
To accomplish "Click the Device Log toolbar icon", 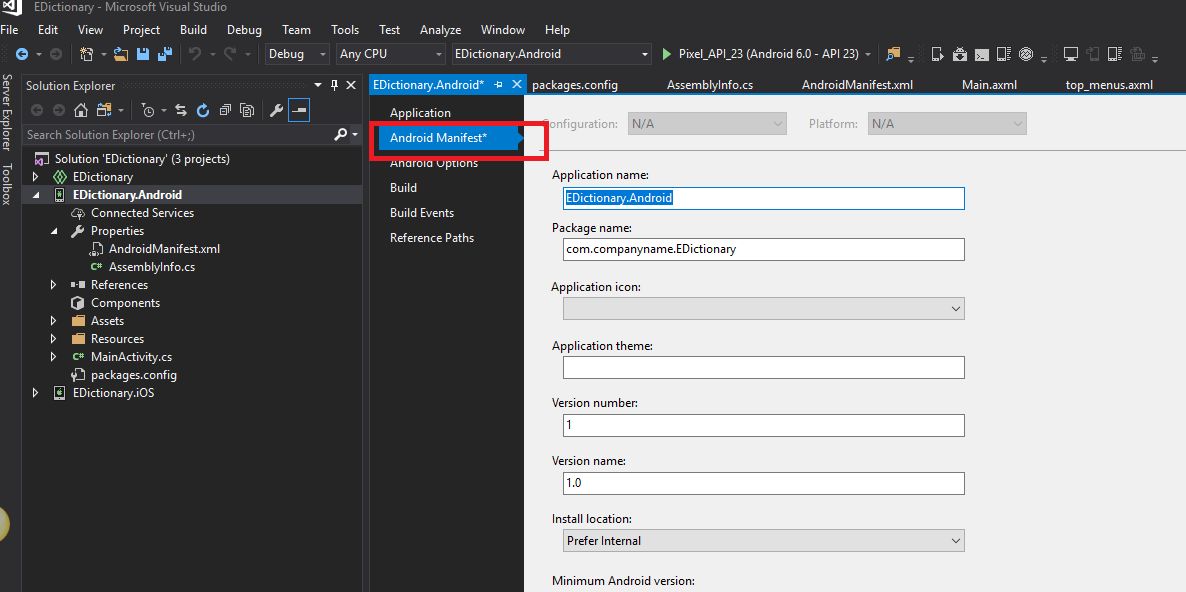I will point(1003,54).
